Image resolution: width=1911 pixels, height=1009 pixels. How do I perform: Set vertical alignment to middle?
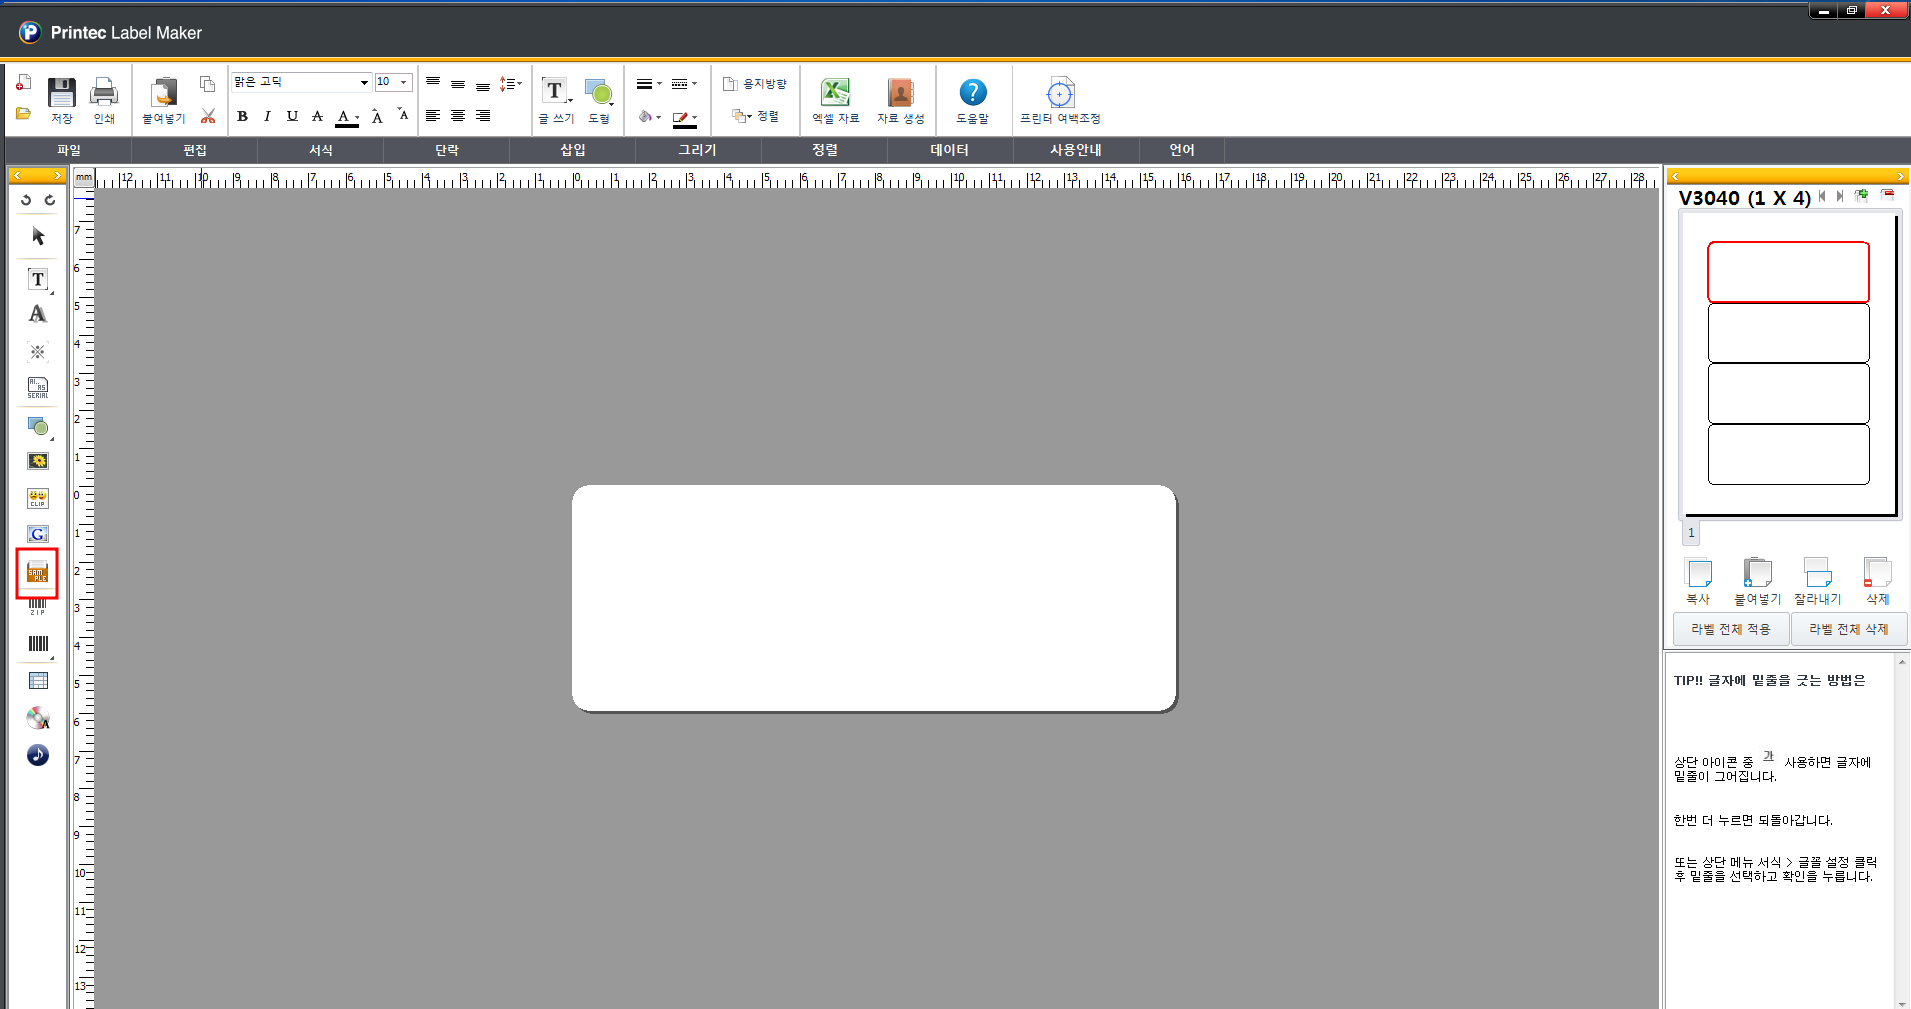click(458, 85)
